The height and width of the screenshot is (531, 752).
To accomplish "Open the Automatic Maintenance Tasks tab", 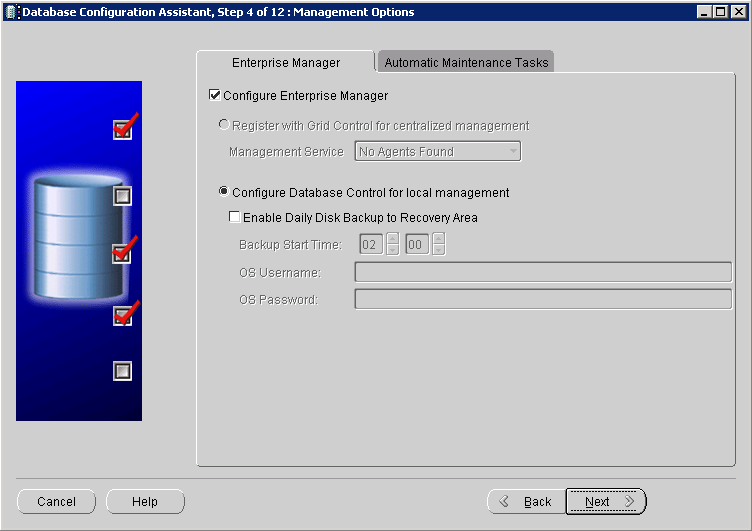I will [x=466, y=62].
